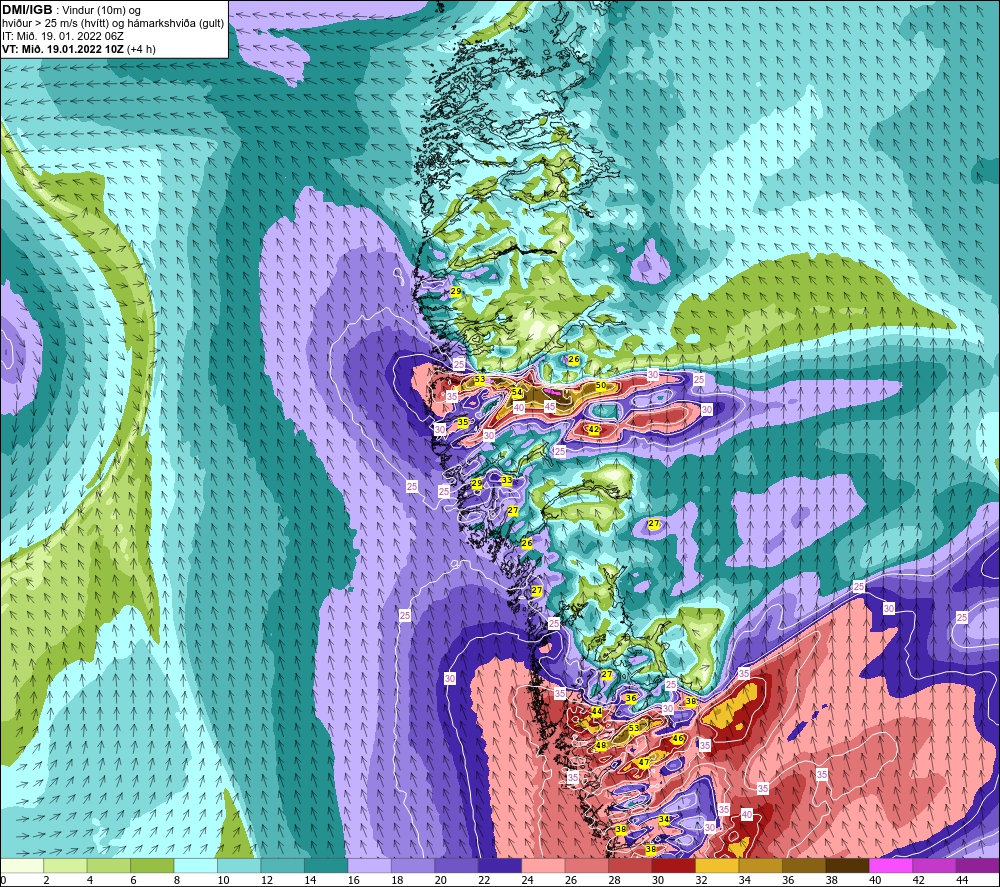Click the yellow gust label 54

point(517,392)
